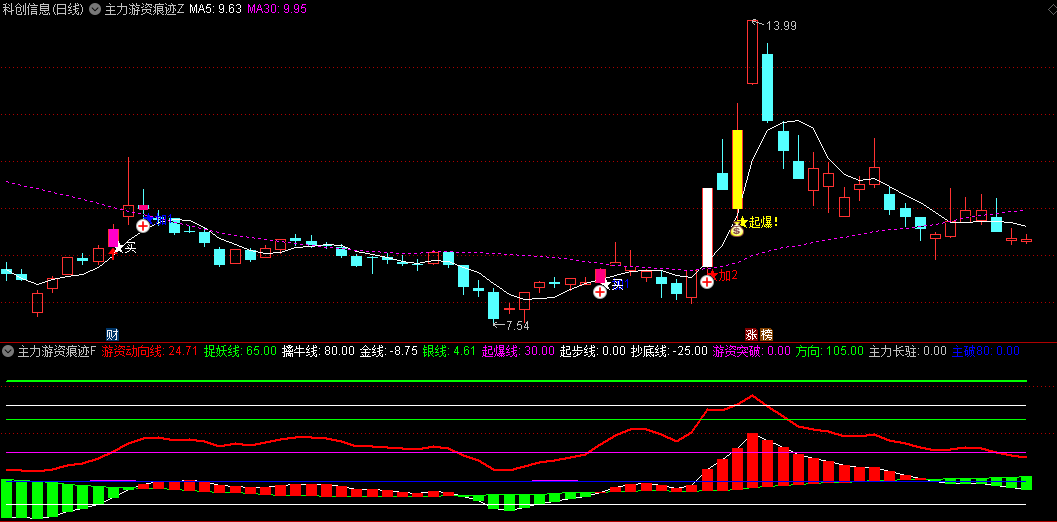1057x522 pixels.
Task: Select the red candlestick at the 13.99 high
Action: click(x=752, y=53)
